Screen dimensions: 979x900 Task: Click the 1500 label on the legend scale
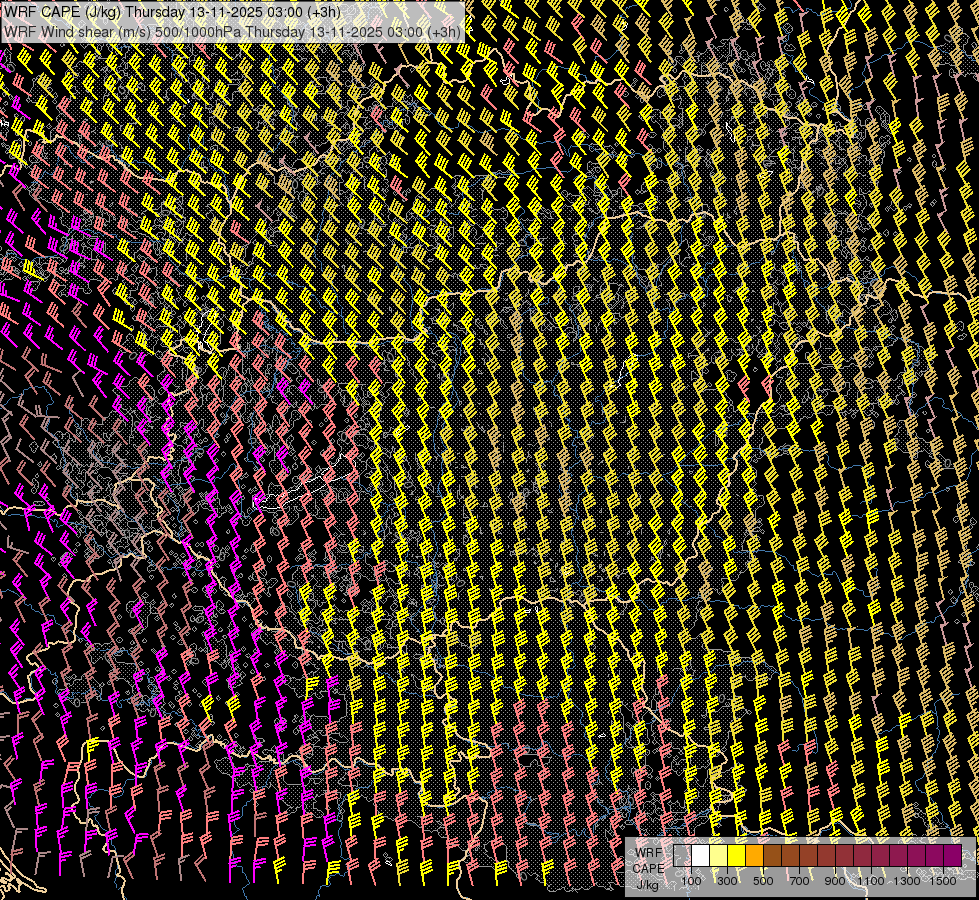[x=942, y=882]
